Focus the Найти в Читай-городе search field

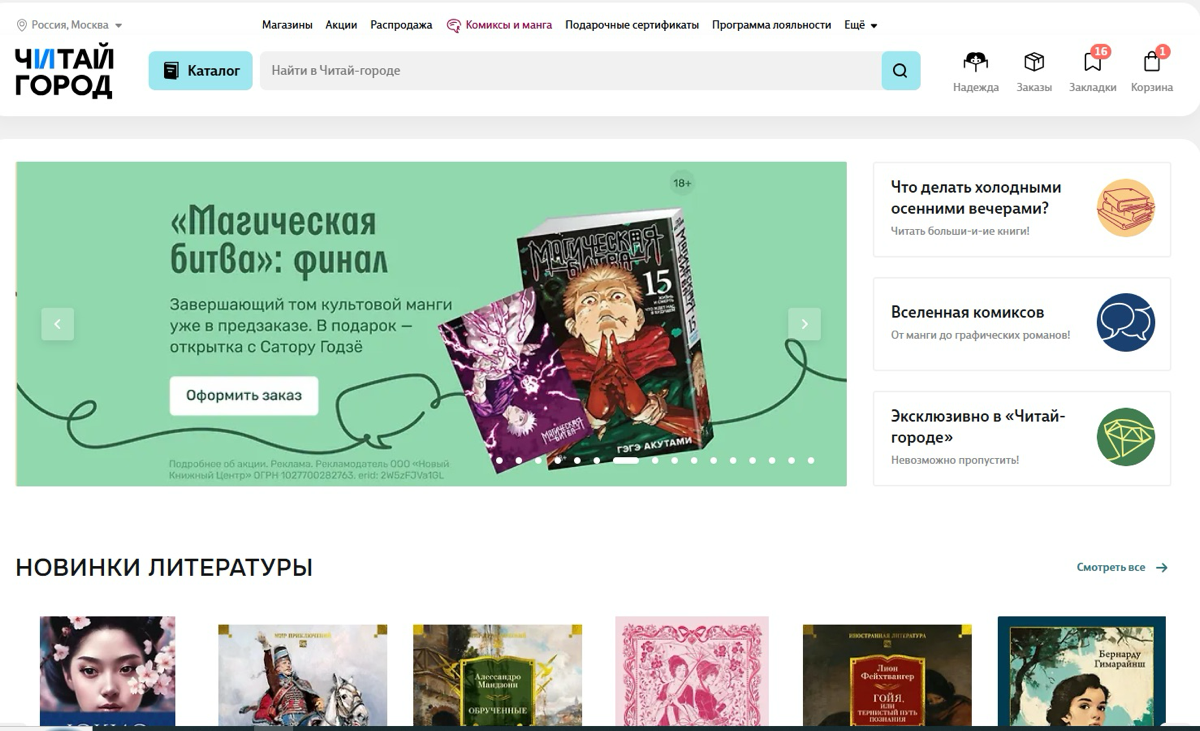coord(570,71)
